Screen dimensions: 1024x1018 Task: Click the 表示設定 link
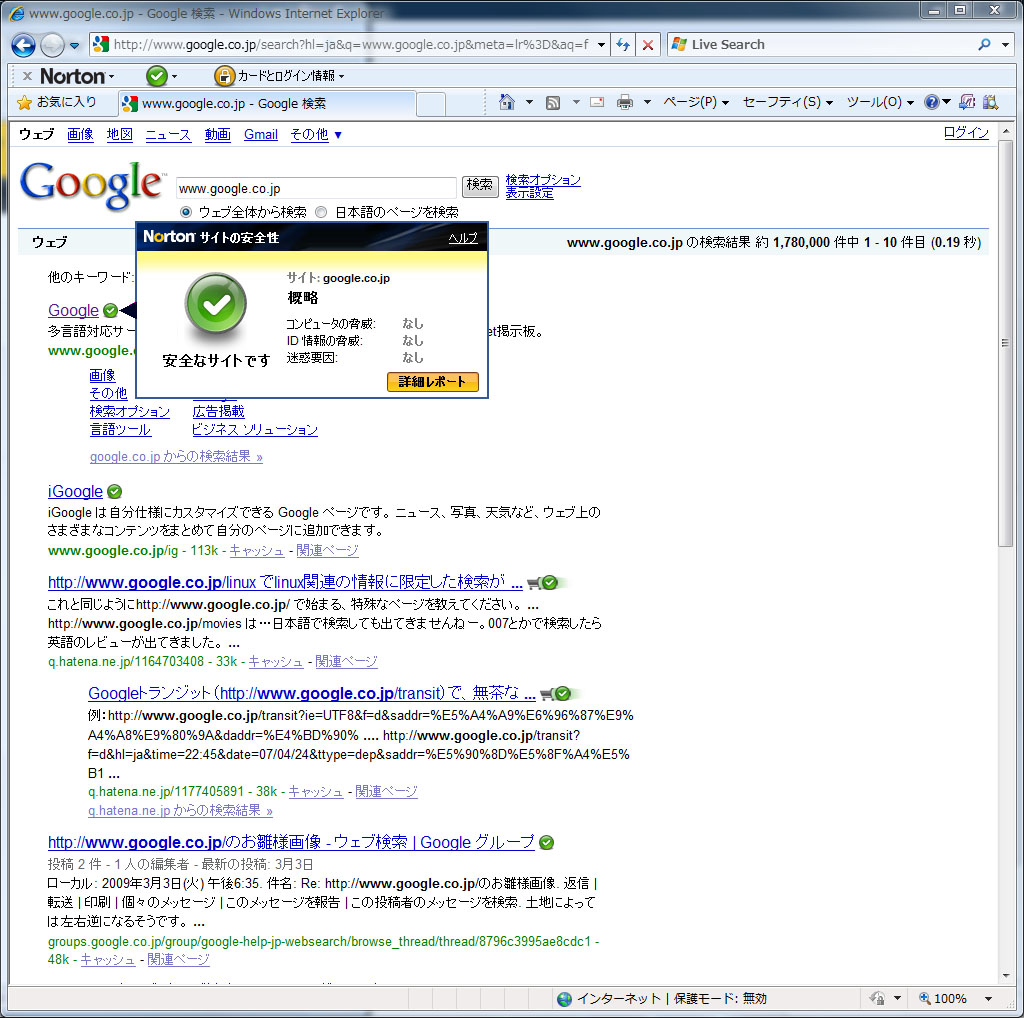pos(529,193)
